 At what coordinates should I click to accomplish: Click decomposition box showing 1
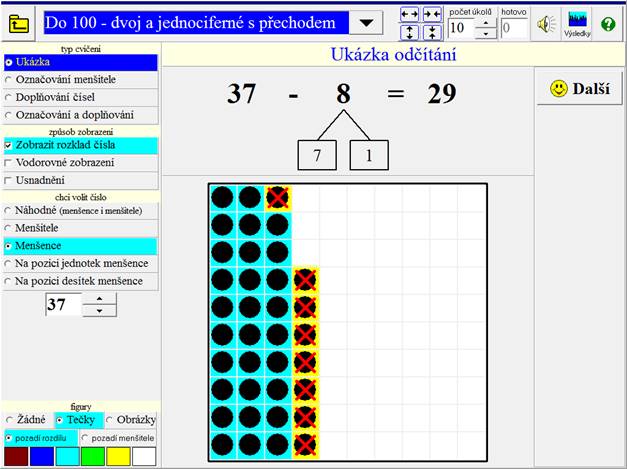coord(369,155)
